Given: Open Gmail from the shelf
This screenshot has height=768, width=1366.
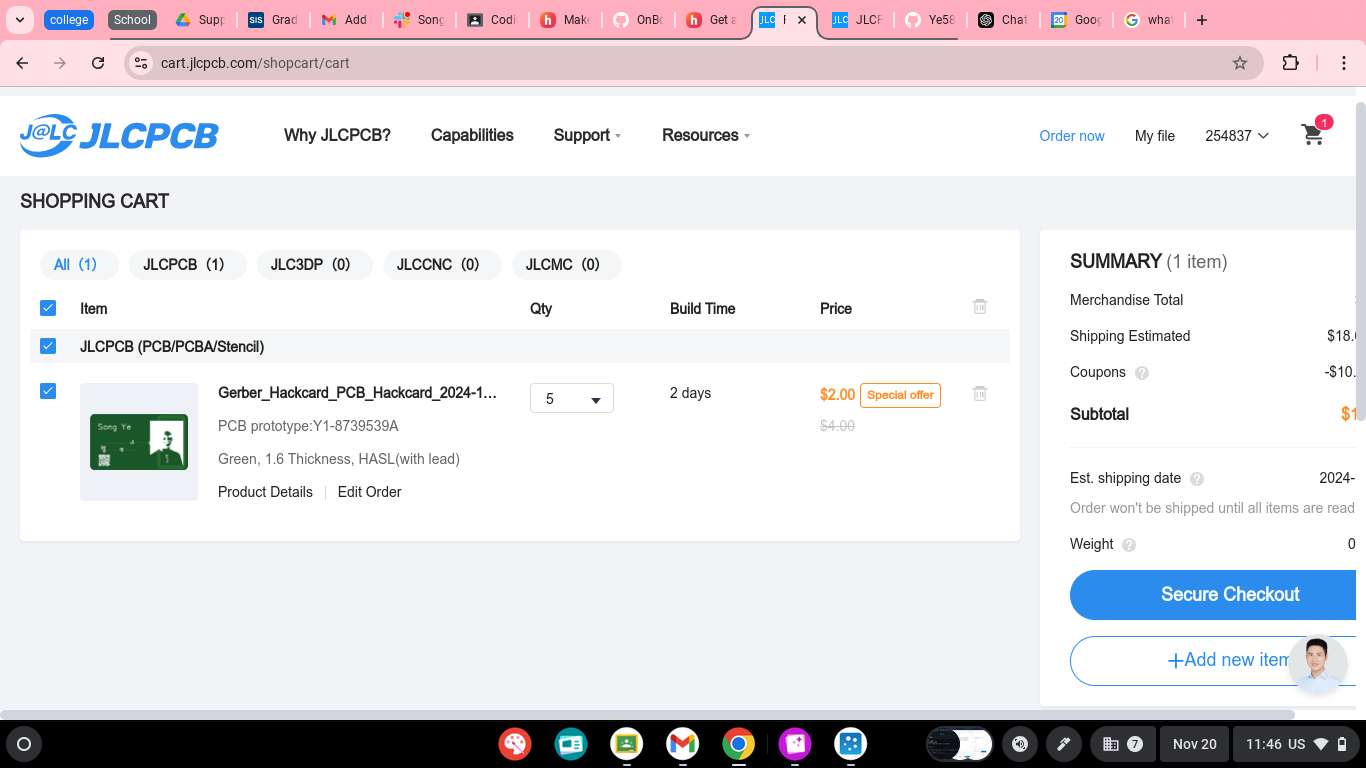Looking at the screenshot, I should [x=683, y=744].
